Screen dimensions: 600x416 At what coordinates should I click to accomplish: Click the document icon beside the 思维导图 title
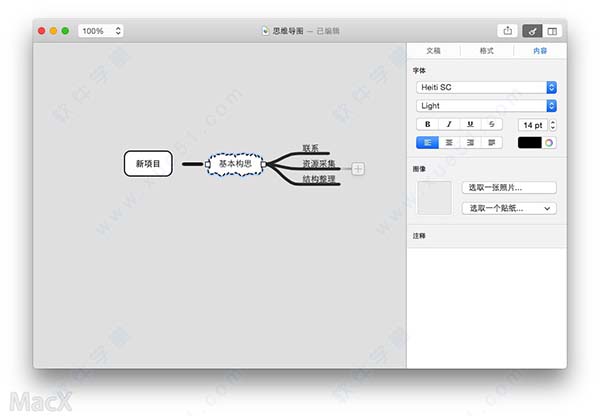pyautogui.click(x=265, y=31)
